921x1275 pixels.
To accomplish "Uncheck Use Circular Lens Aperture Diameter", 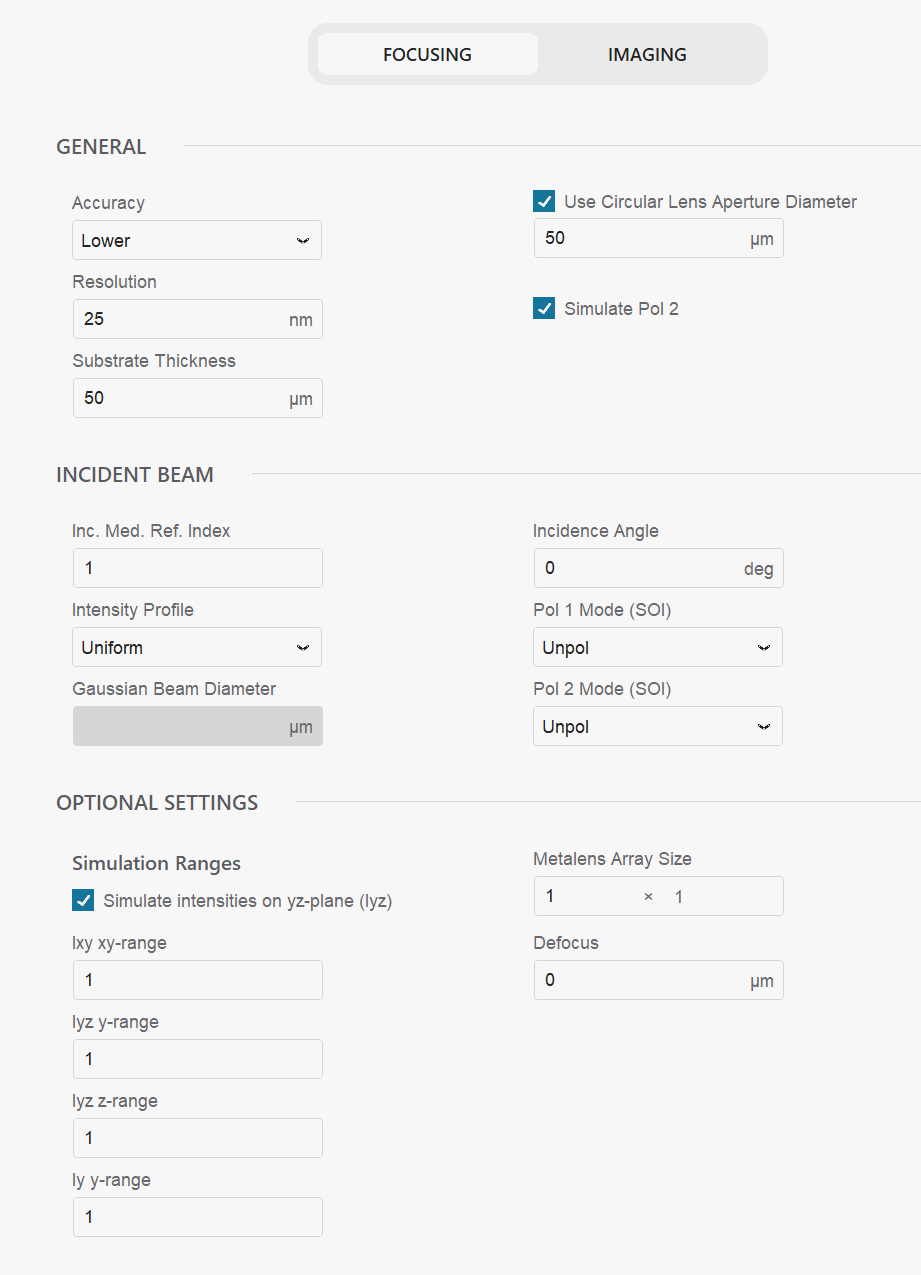I will coord(545,202).
